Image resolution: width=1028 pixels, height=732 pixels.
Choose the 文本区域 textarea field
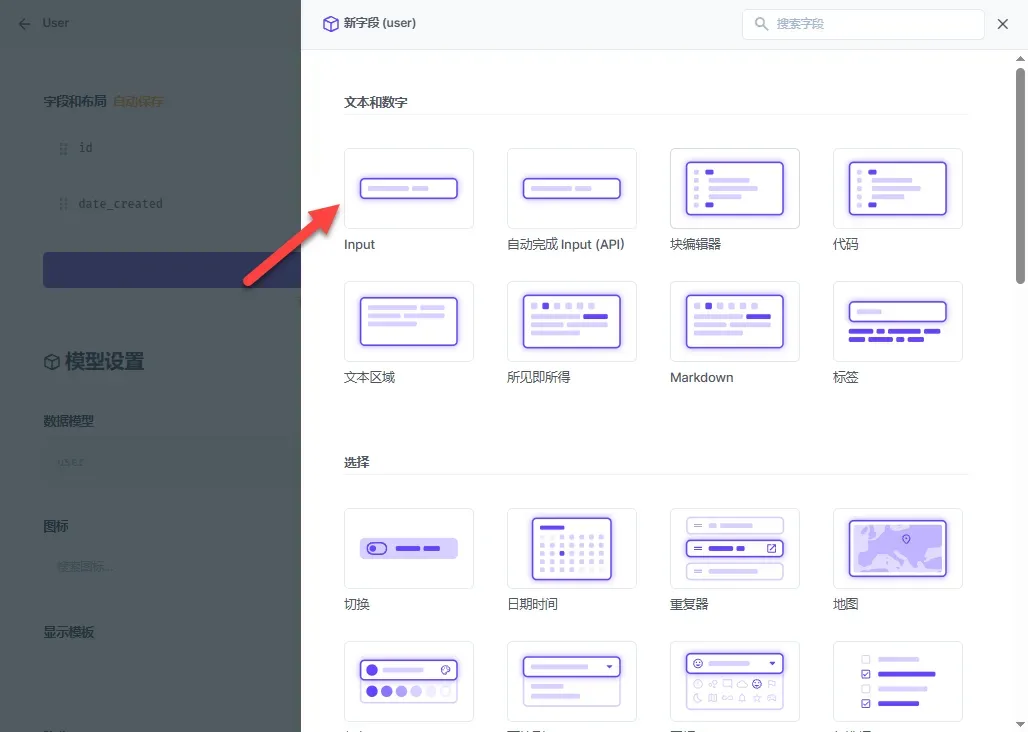[408, 321]
